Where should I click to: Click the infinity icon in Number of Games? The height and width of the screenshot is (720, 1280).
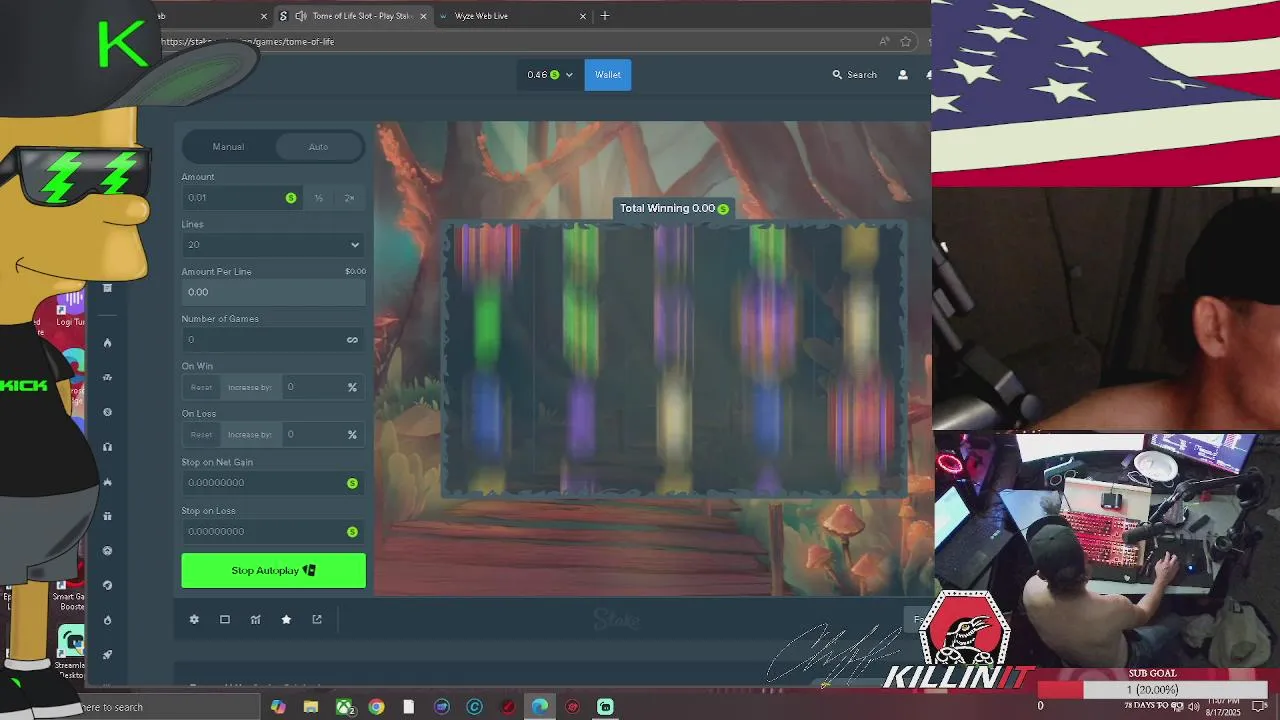click(352, 340)
